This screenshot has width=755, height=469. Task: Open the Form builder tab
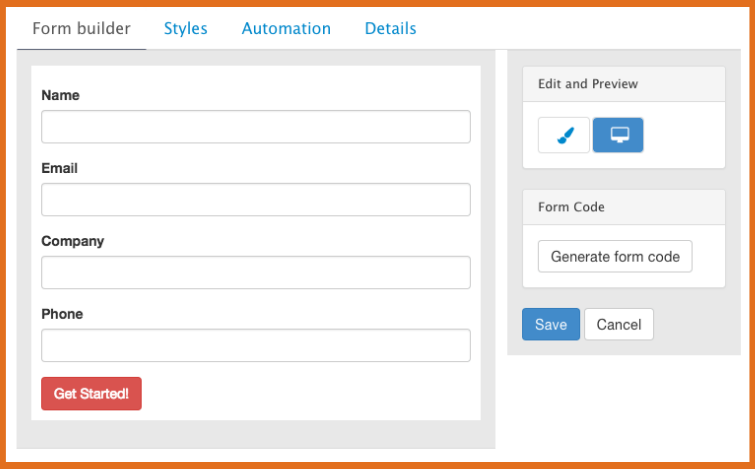(81, 28)
